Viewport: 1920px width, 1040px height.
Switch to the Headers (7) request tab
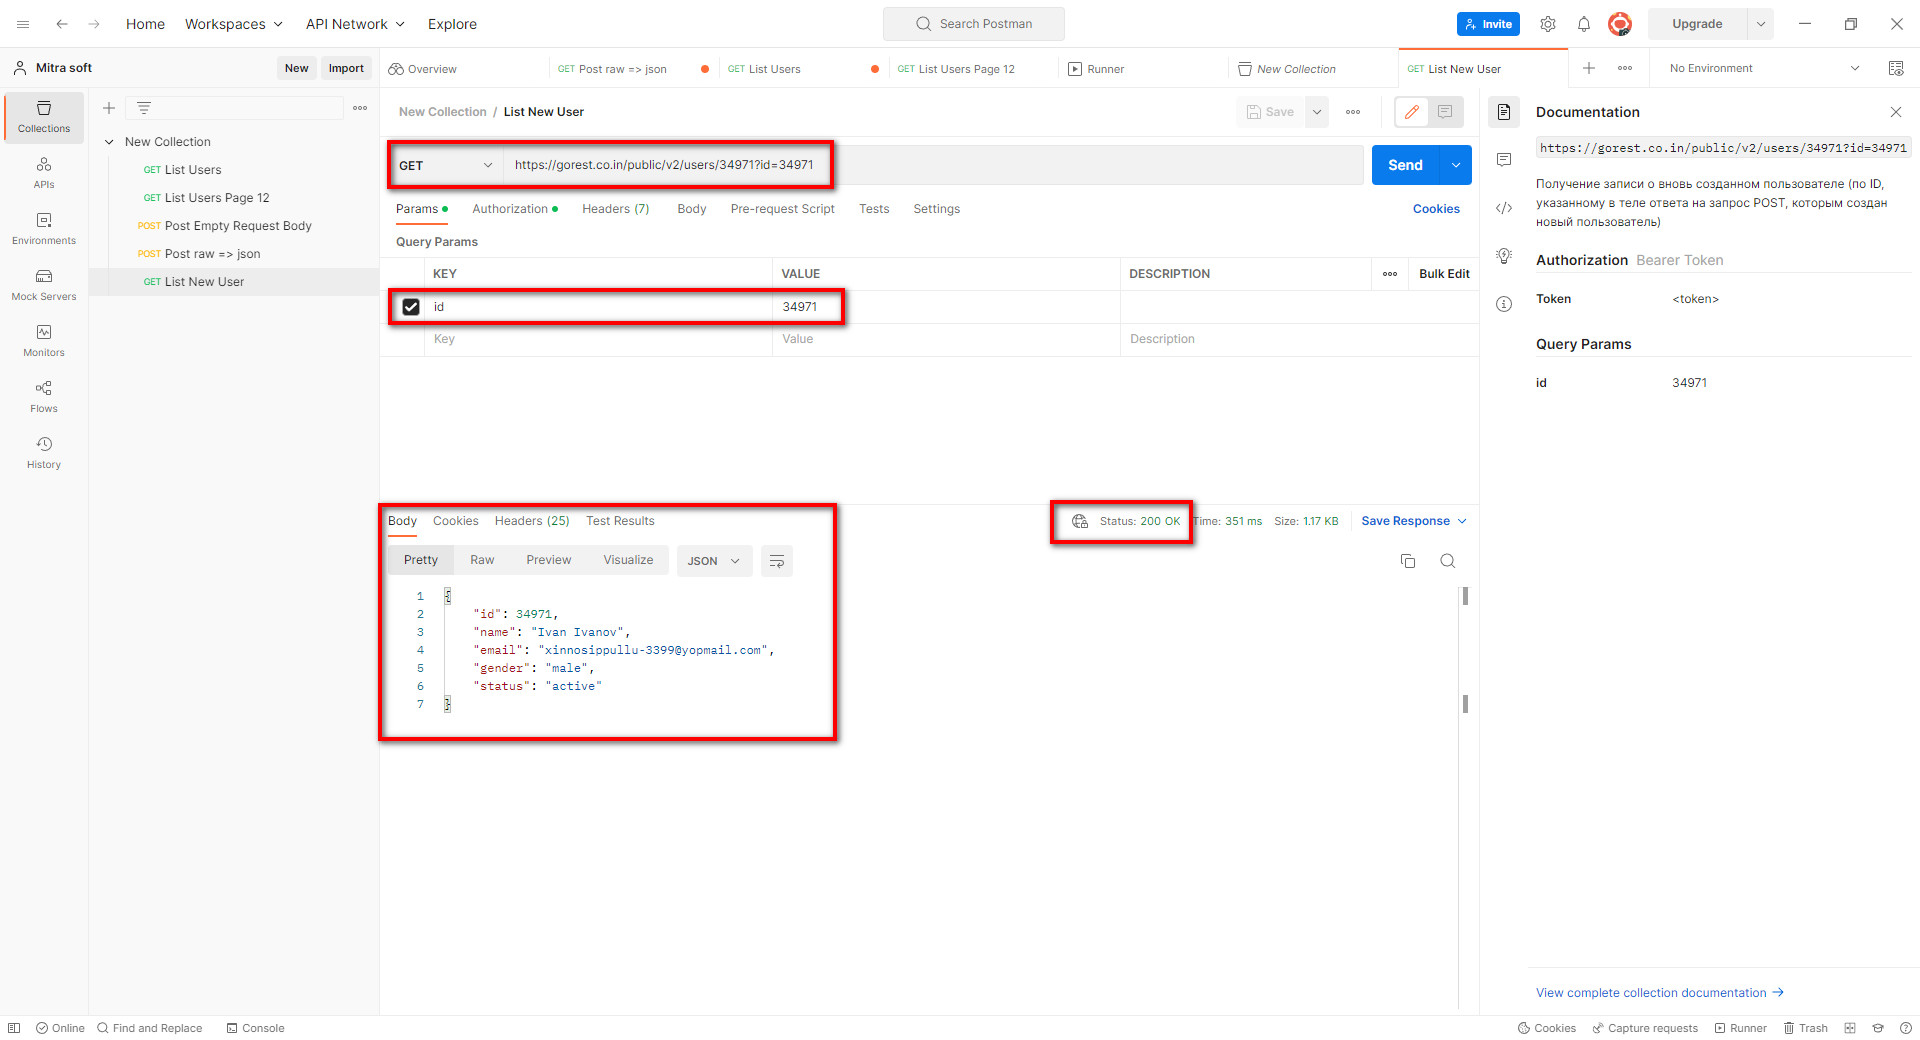[x=616, y=209]
